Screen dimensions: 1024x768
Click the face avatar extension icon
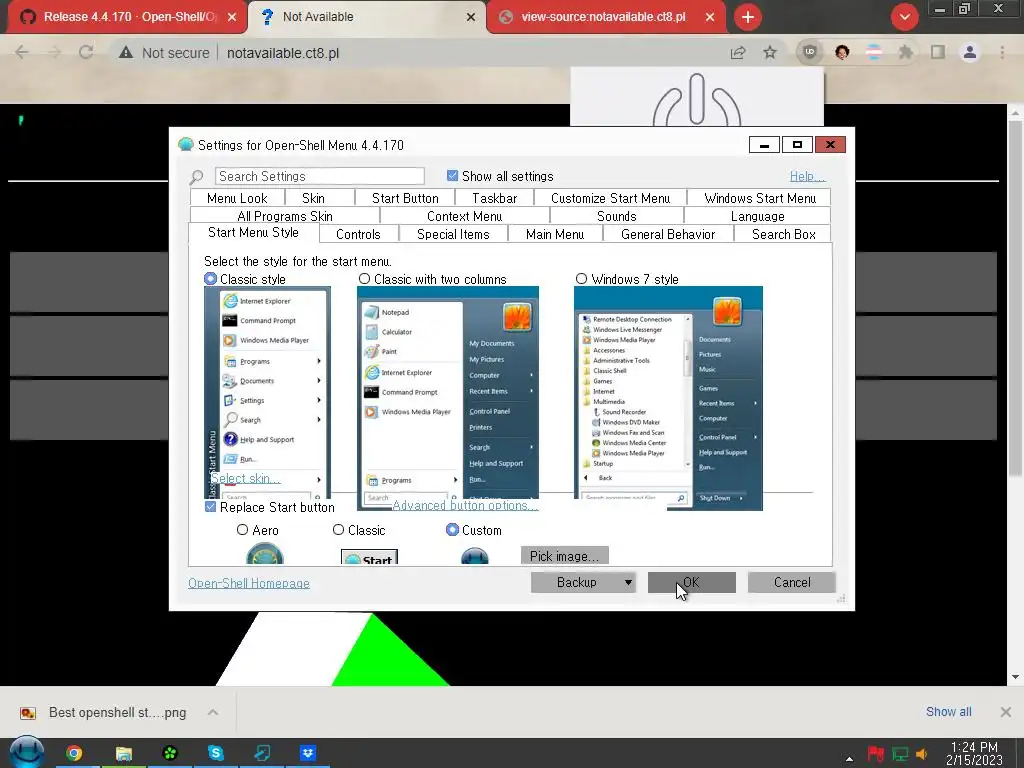[842, 52]
